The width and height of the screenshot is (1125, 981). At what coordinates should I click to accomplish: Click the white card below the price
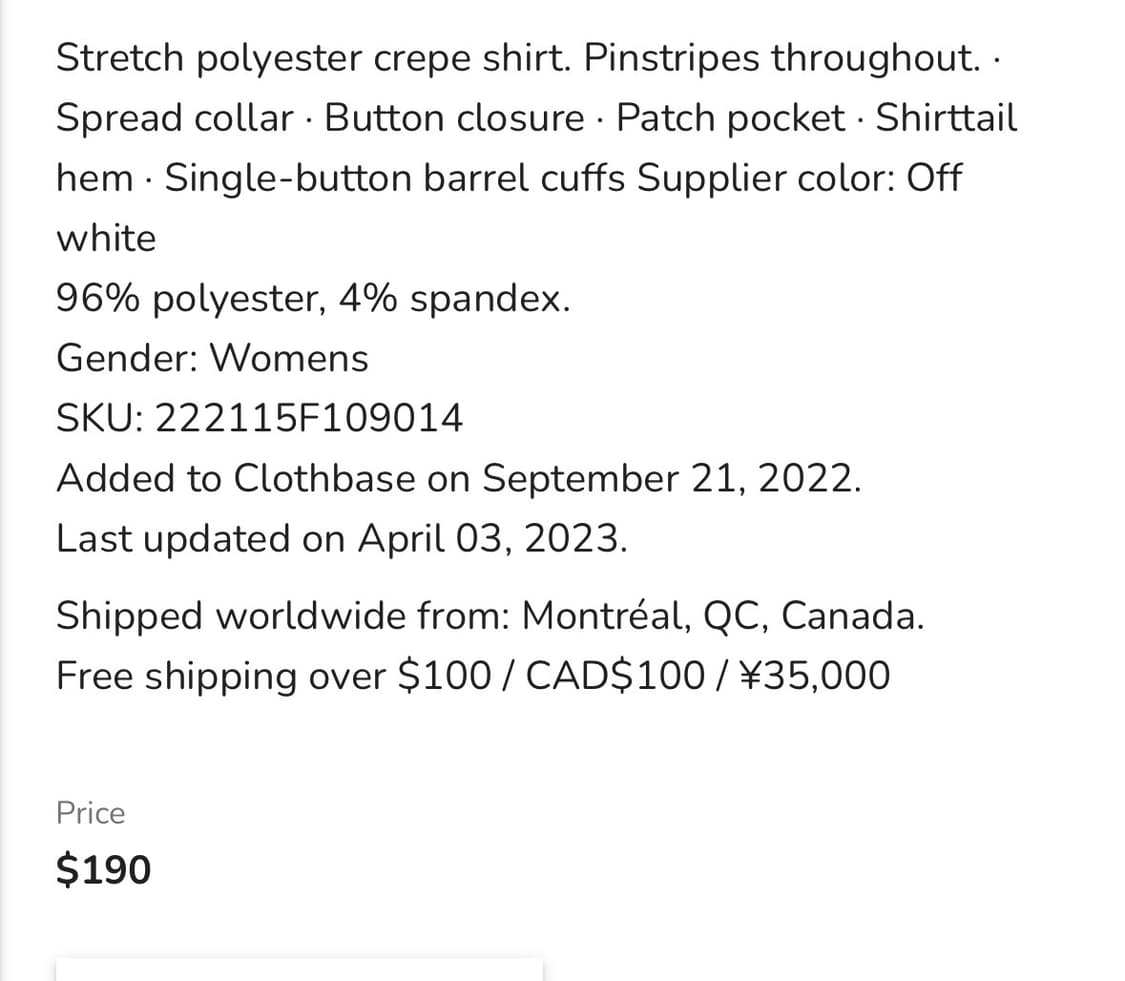[x=300, y=970]
